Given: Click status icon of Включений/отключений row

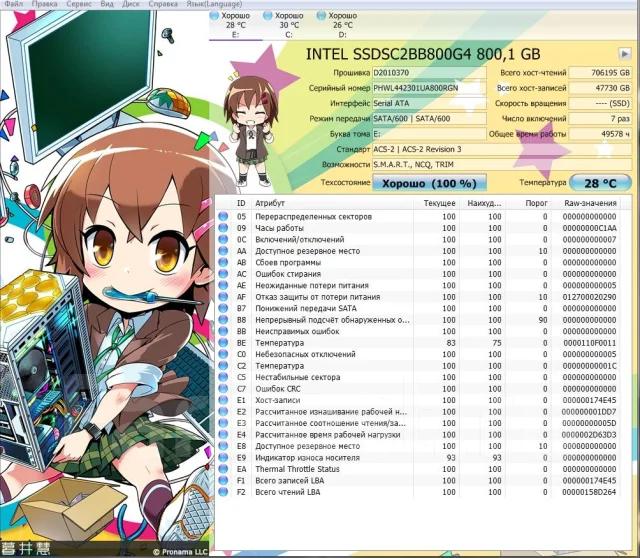Looking at the screenshot, I should coord(223,239).
